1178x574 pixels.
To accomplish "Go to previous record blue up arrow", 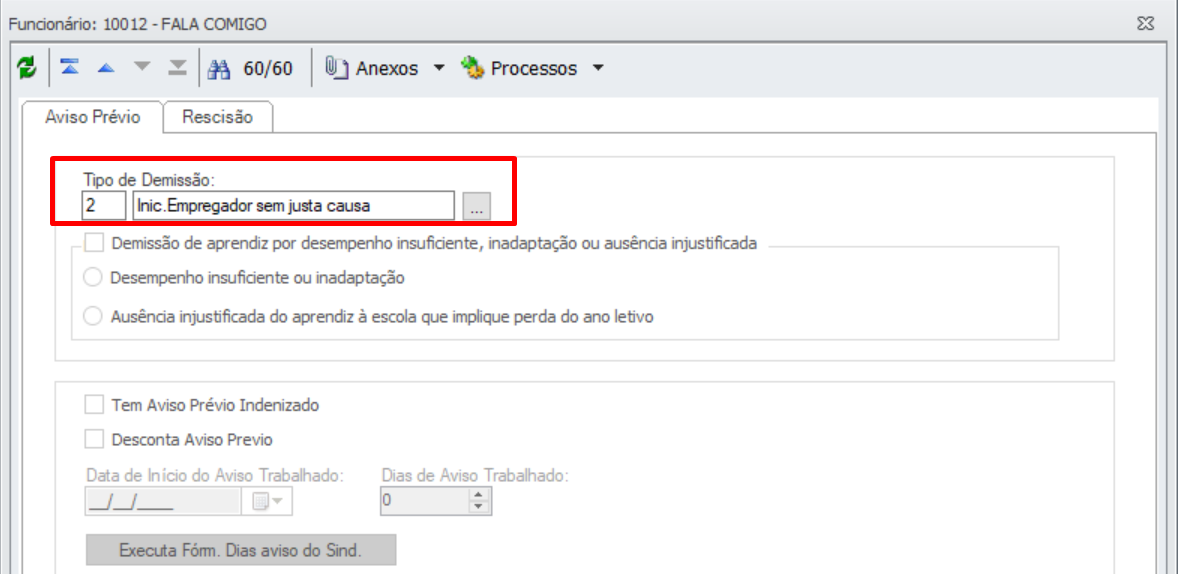I will [x=106, y=68].
